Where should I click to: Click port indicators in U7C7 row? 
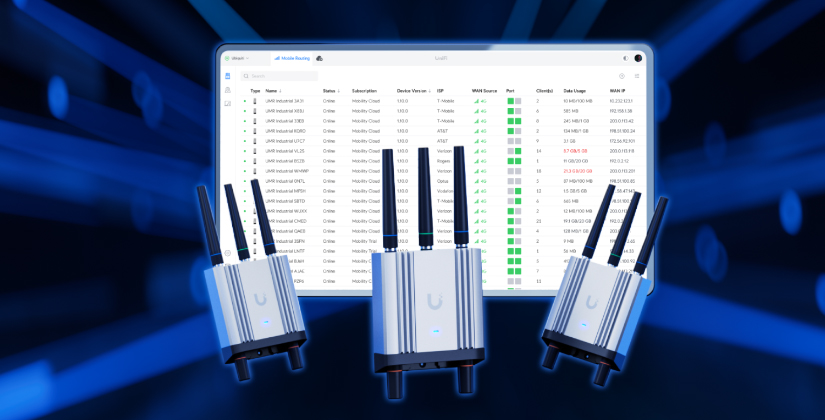coord(514,141)
